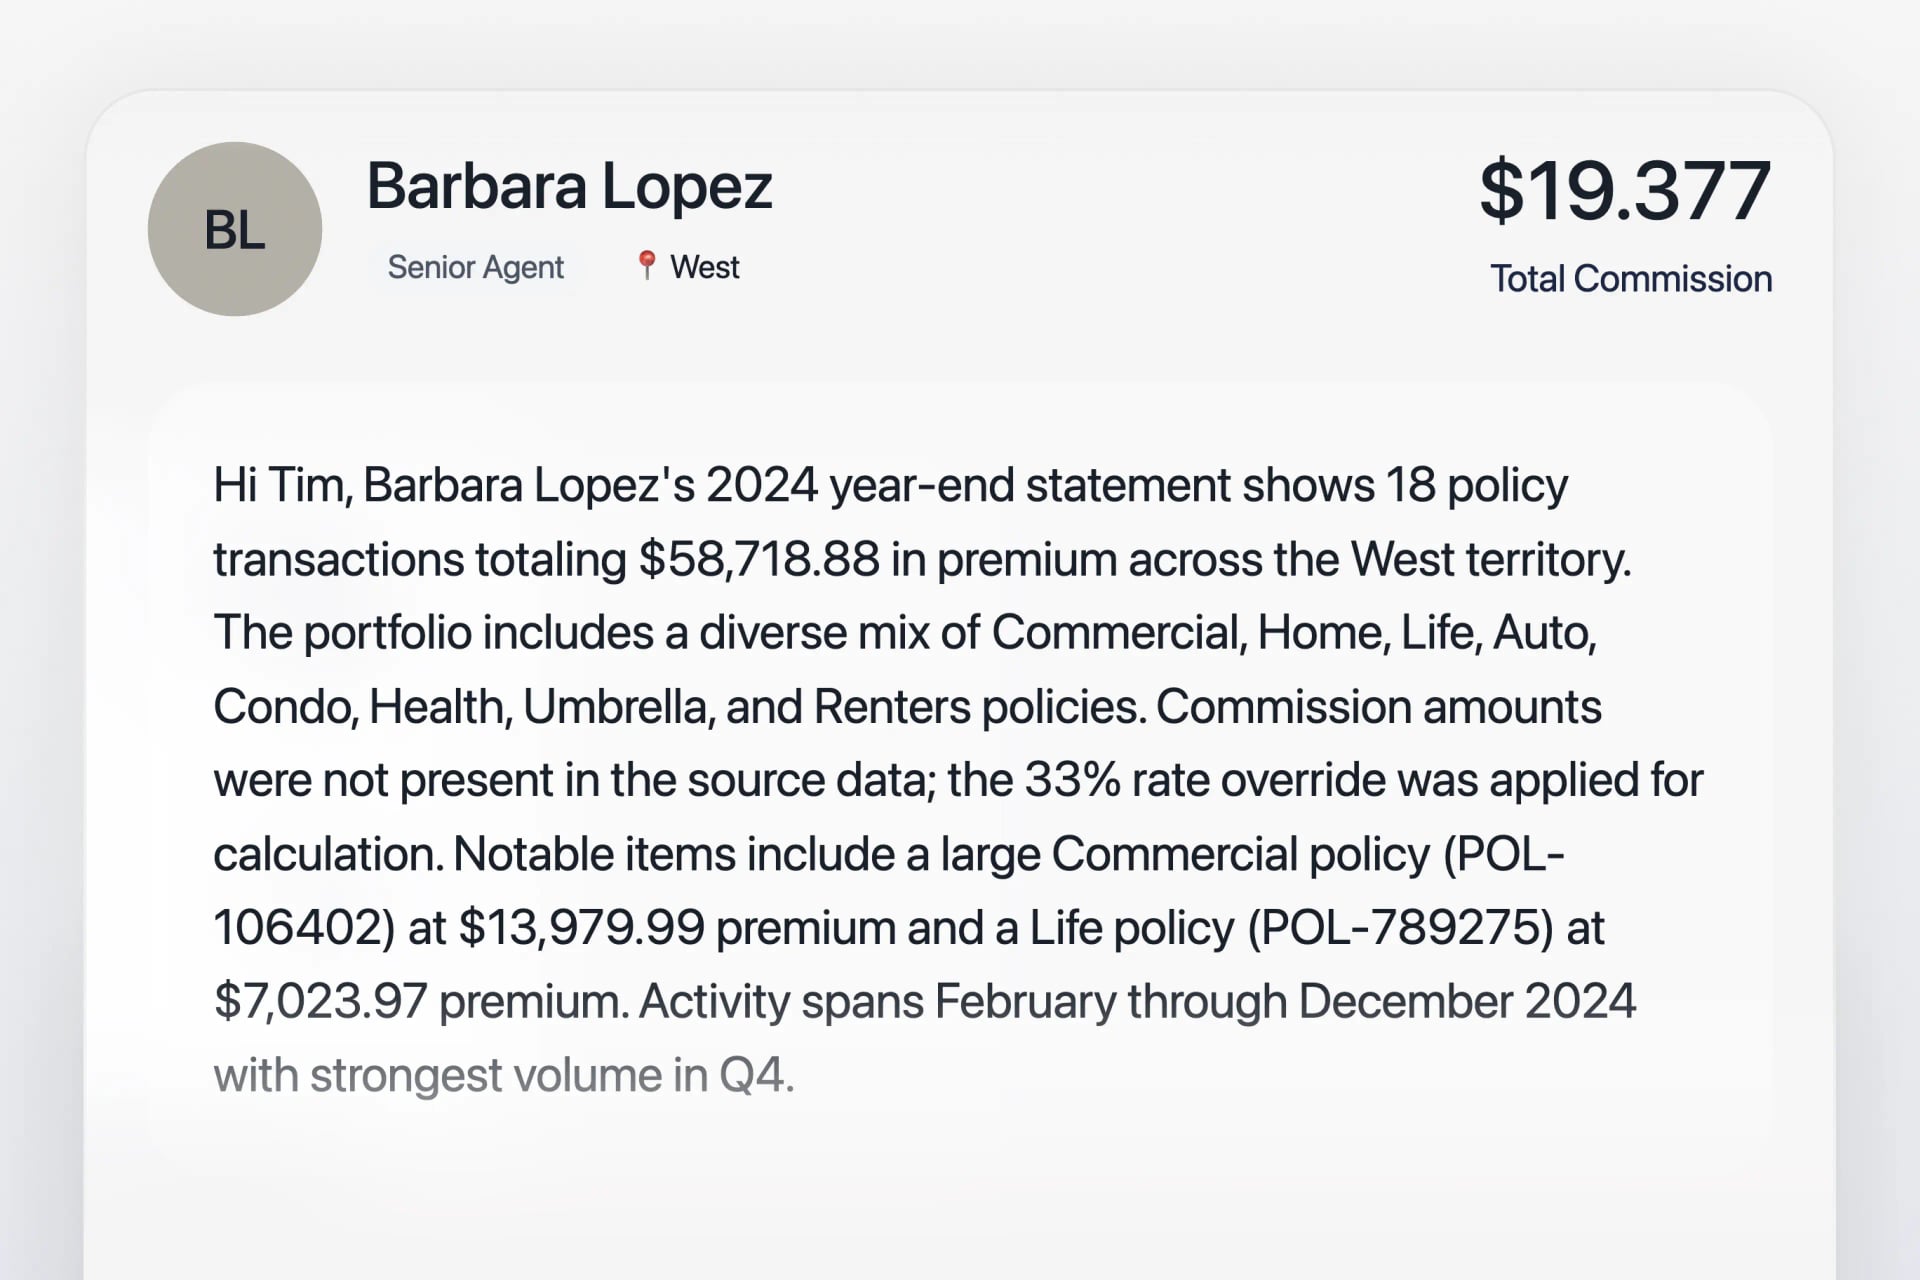The image size is (1920, 1280).
Task: Click the policy number POL-789275
Action: (1399, 928)
